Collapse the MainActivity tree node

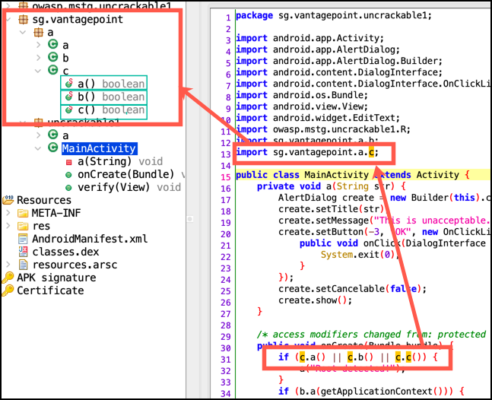tap(38, 148)
